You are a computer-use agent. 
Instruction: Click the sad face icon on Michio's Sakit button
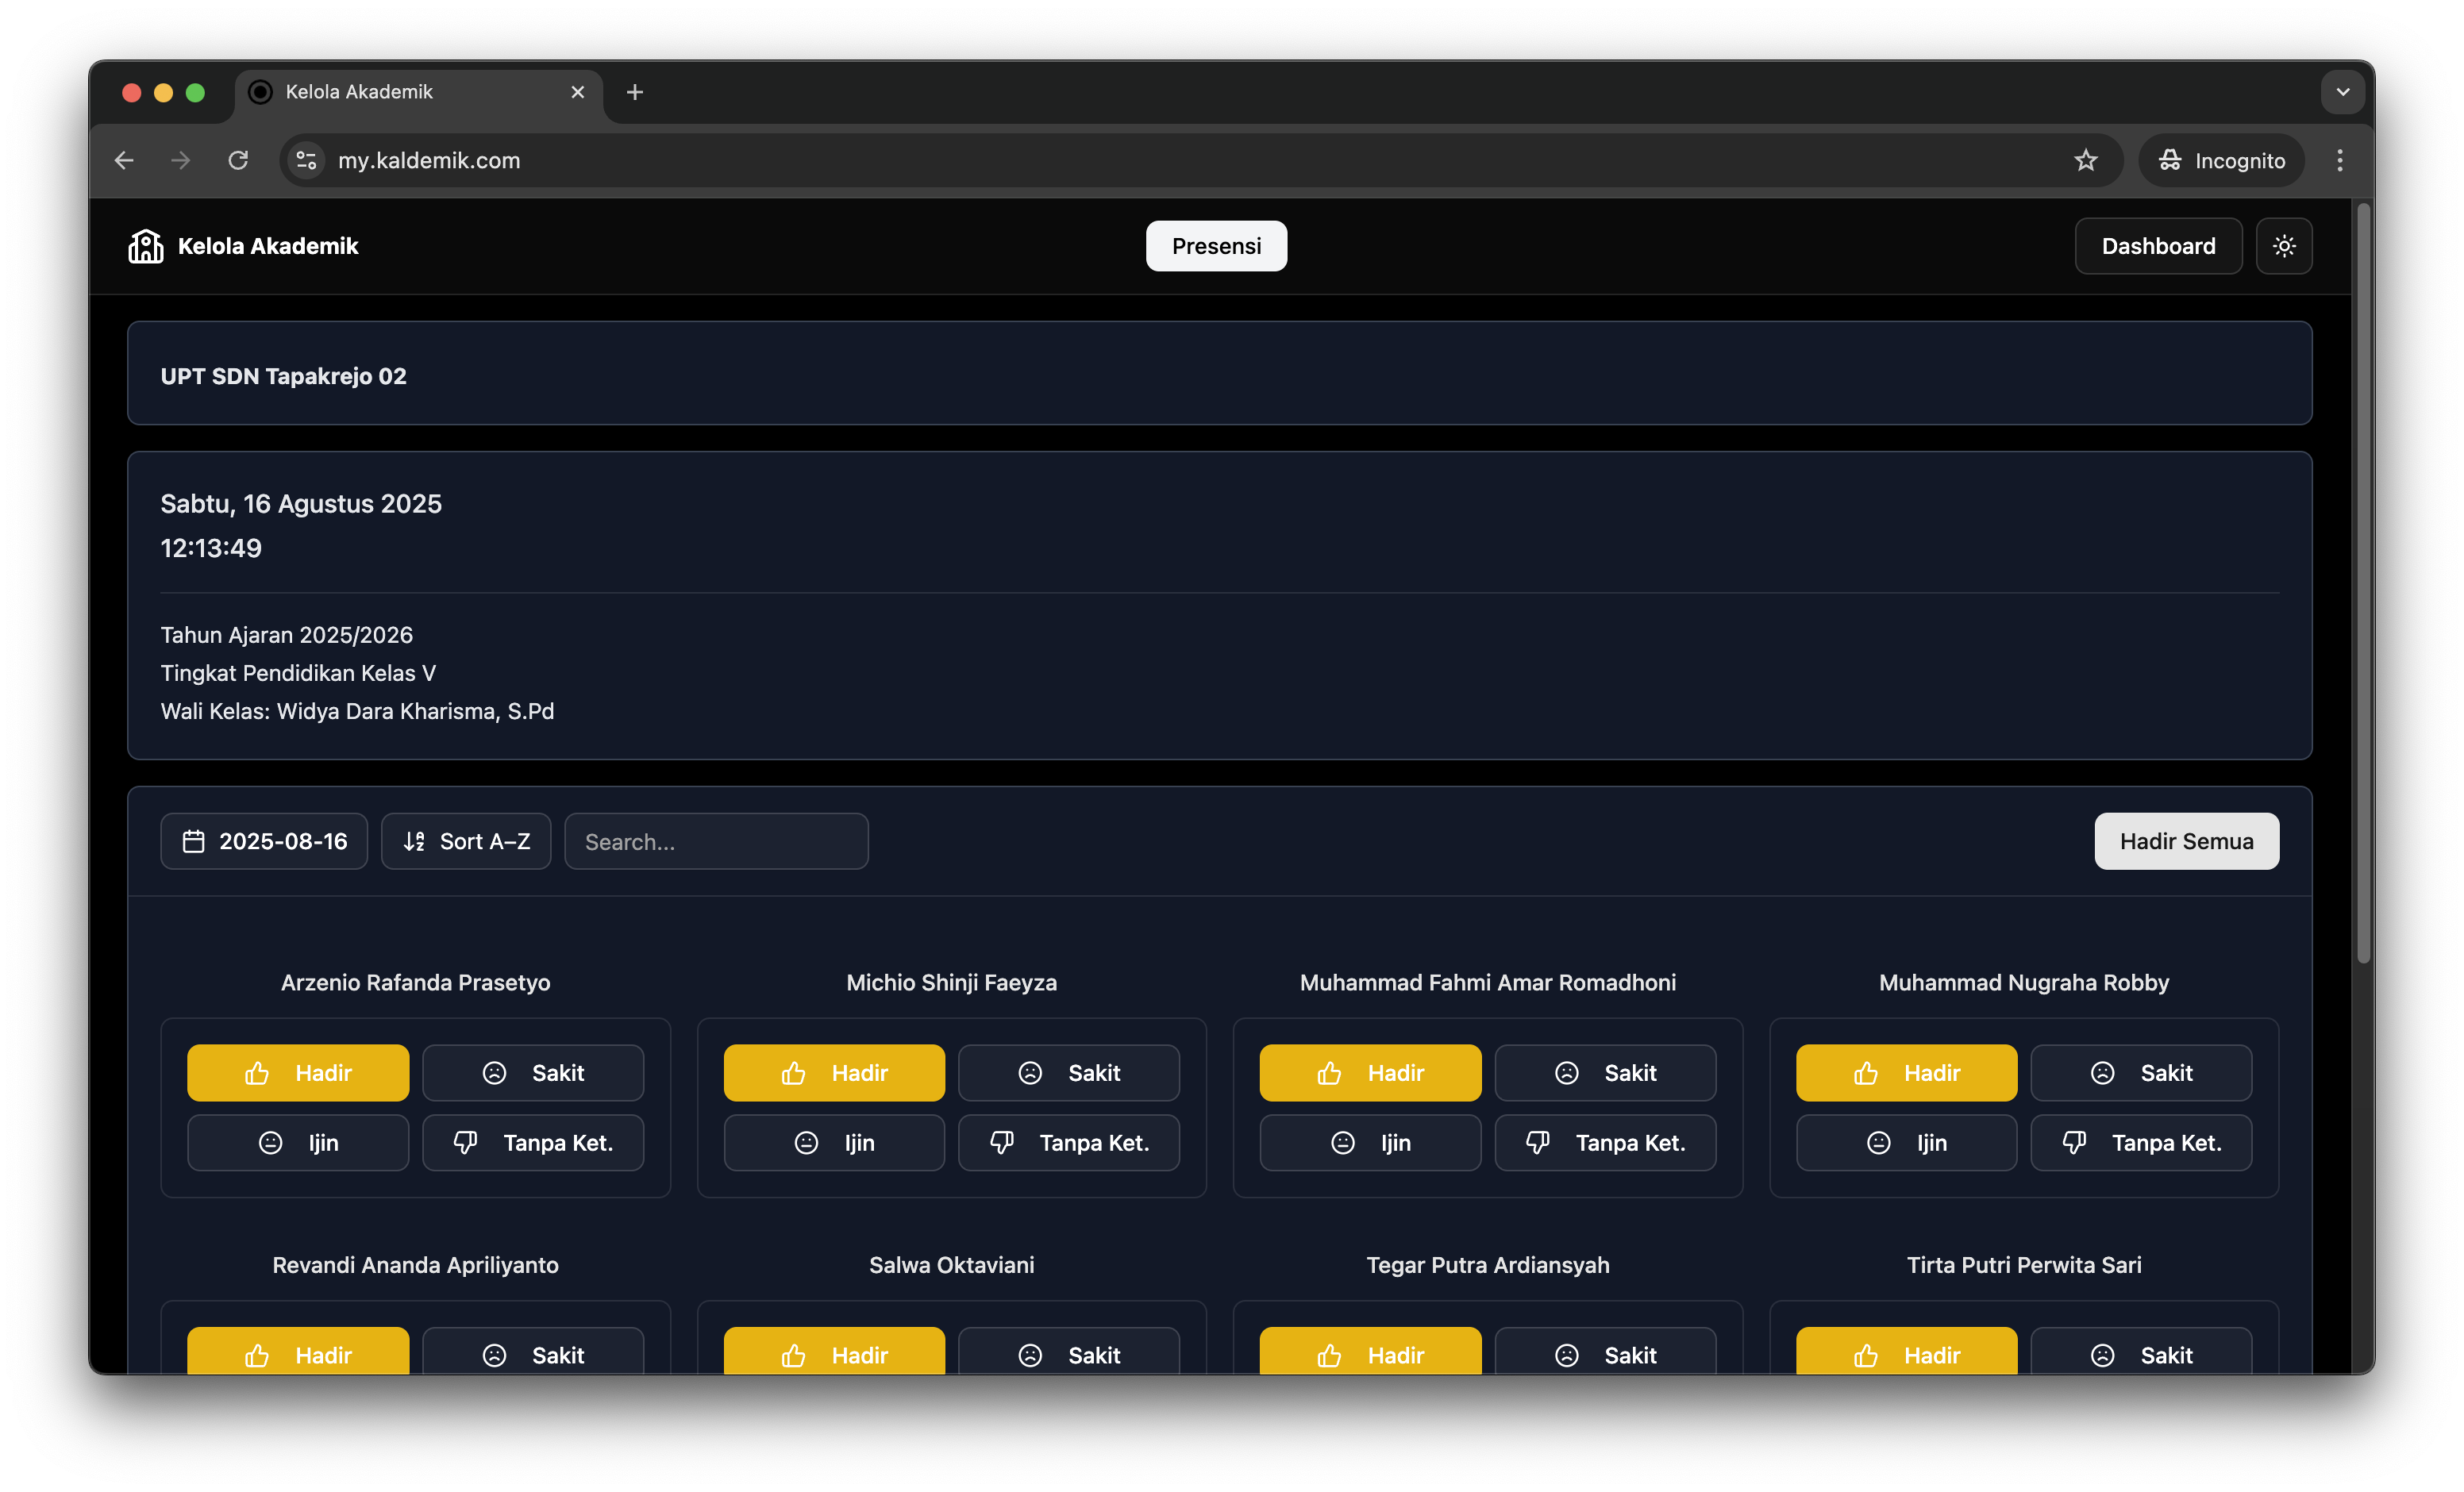click(x=1030, y=1072)
